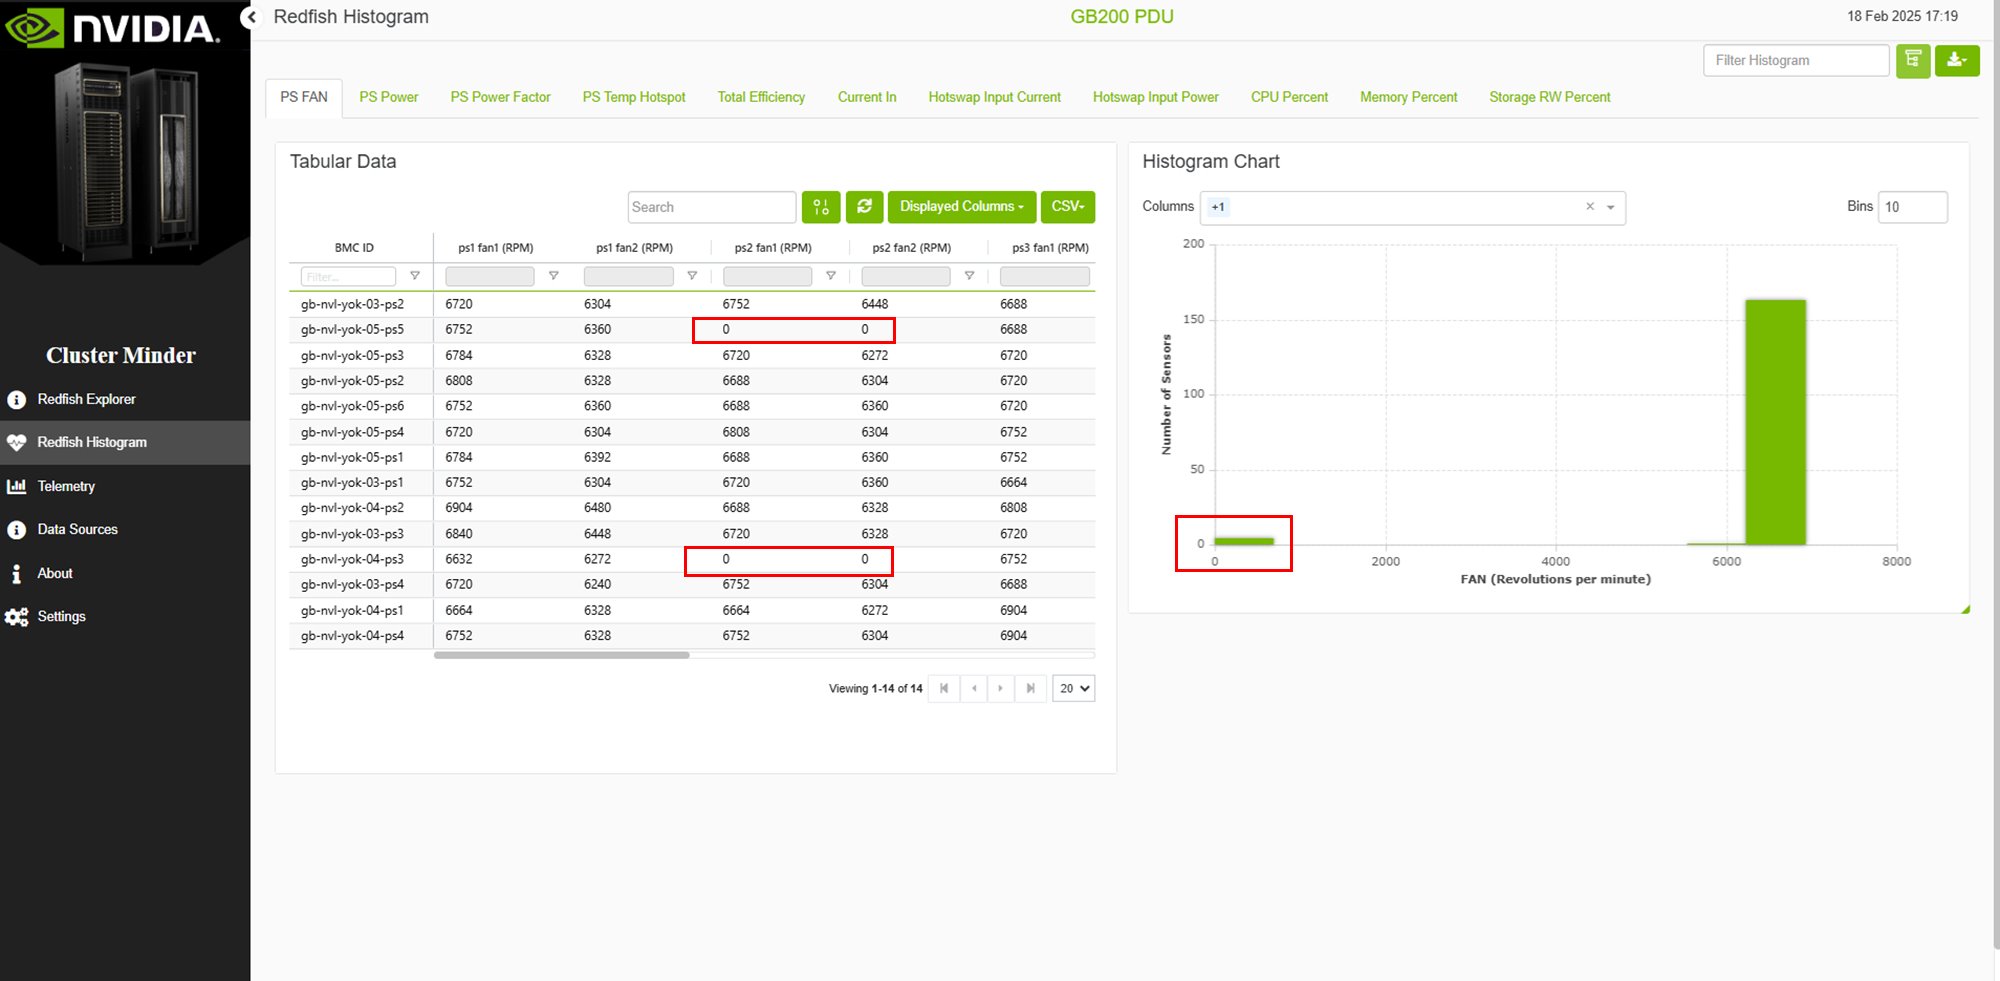Click the table's horizontal scrollbar

pyautogui.click(x=562, y=656)
